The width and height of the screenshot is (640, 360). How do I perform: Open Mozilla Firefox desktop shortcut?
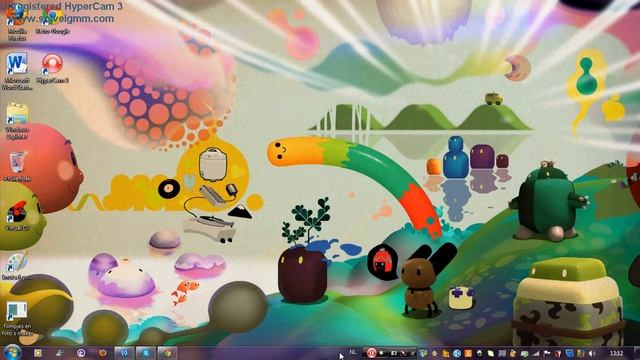pyautogui.click(x=16, y=22)
